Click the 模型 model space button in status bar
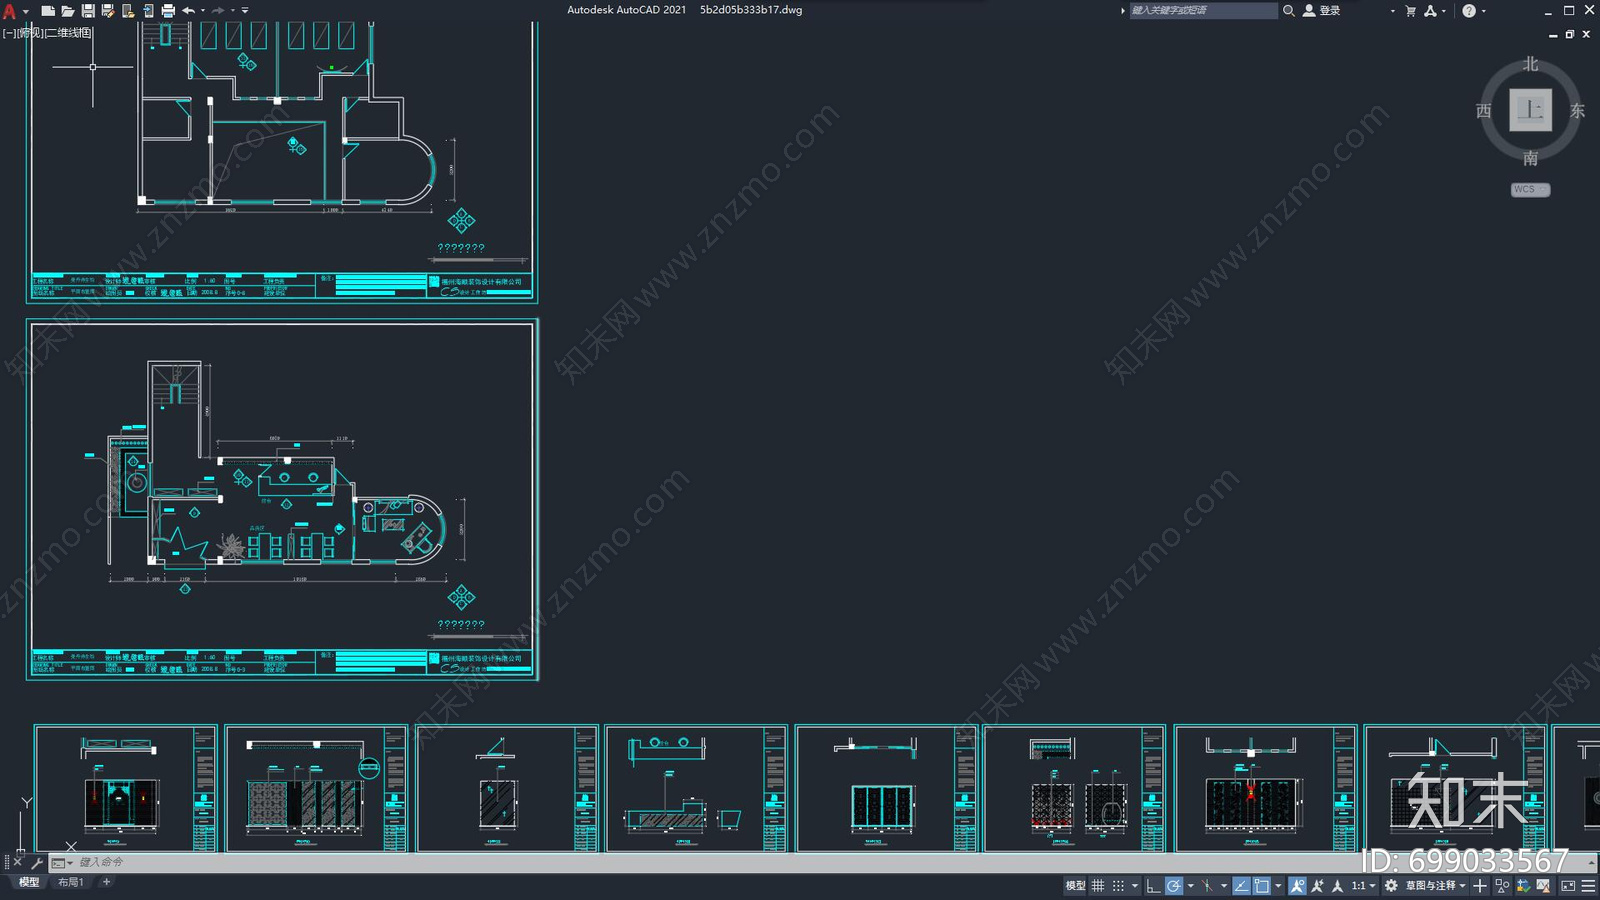This screenshot has width=1600, height=900. pos(1075,886)
